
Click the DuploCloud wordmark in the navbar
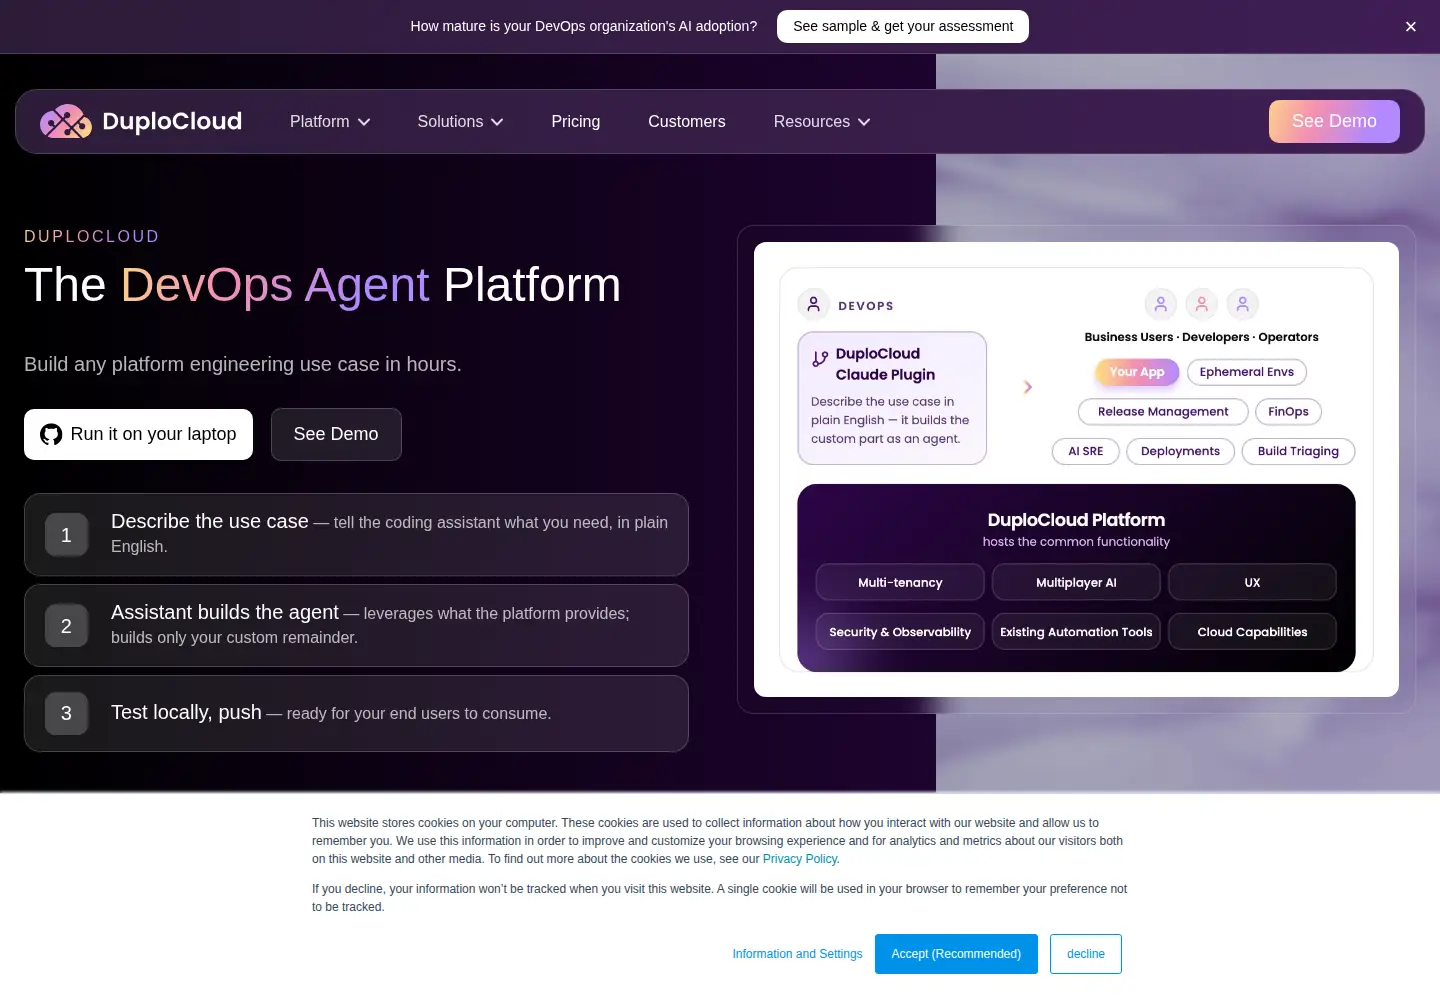[172, 121]
